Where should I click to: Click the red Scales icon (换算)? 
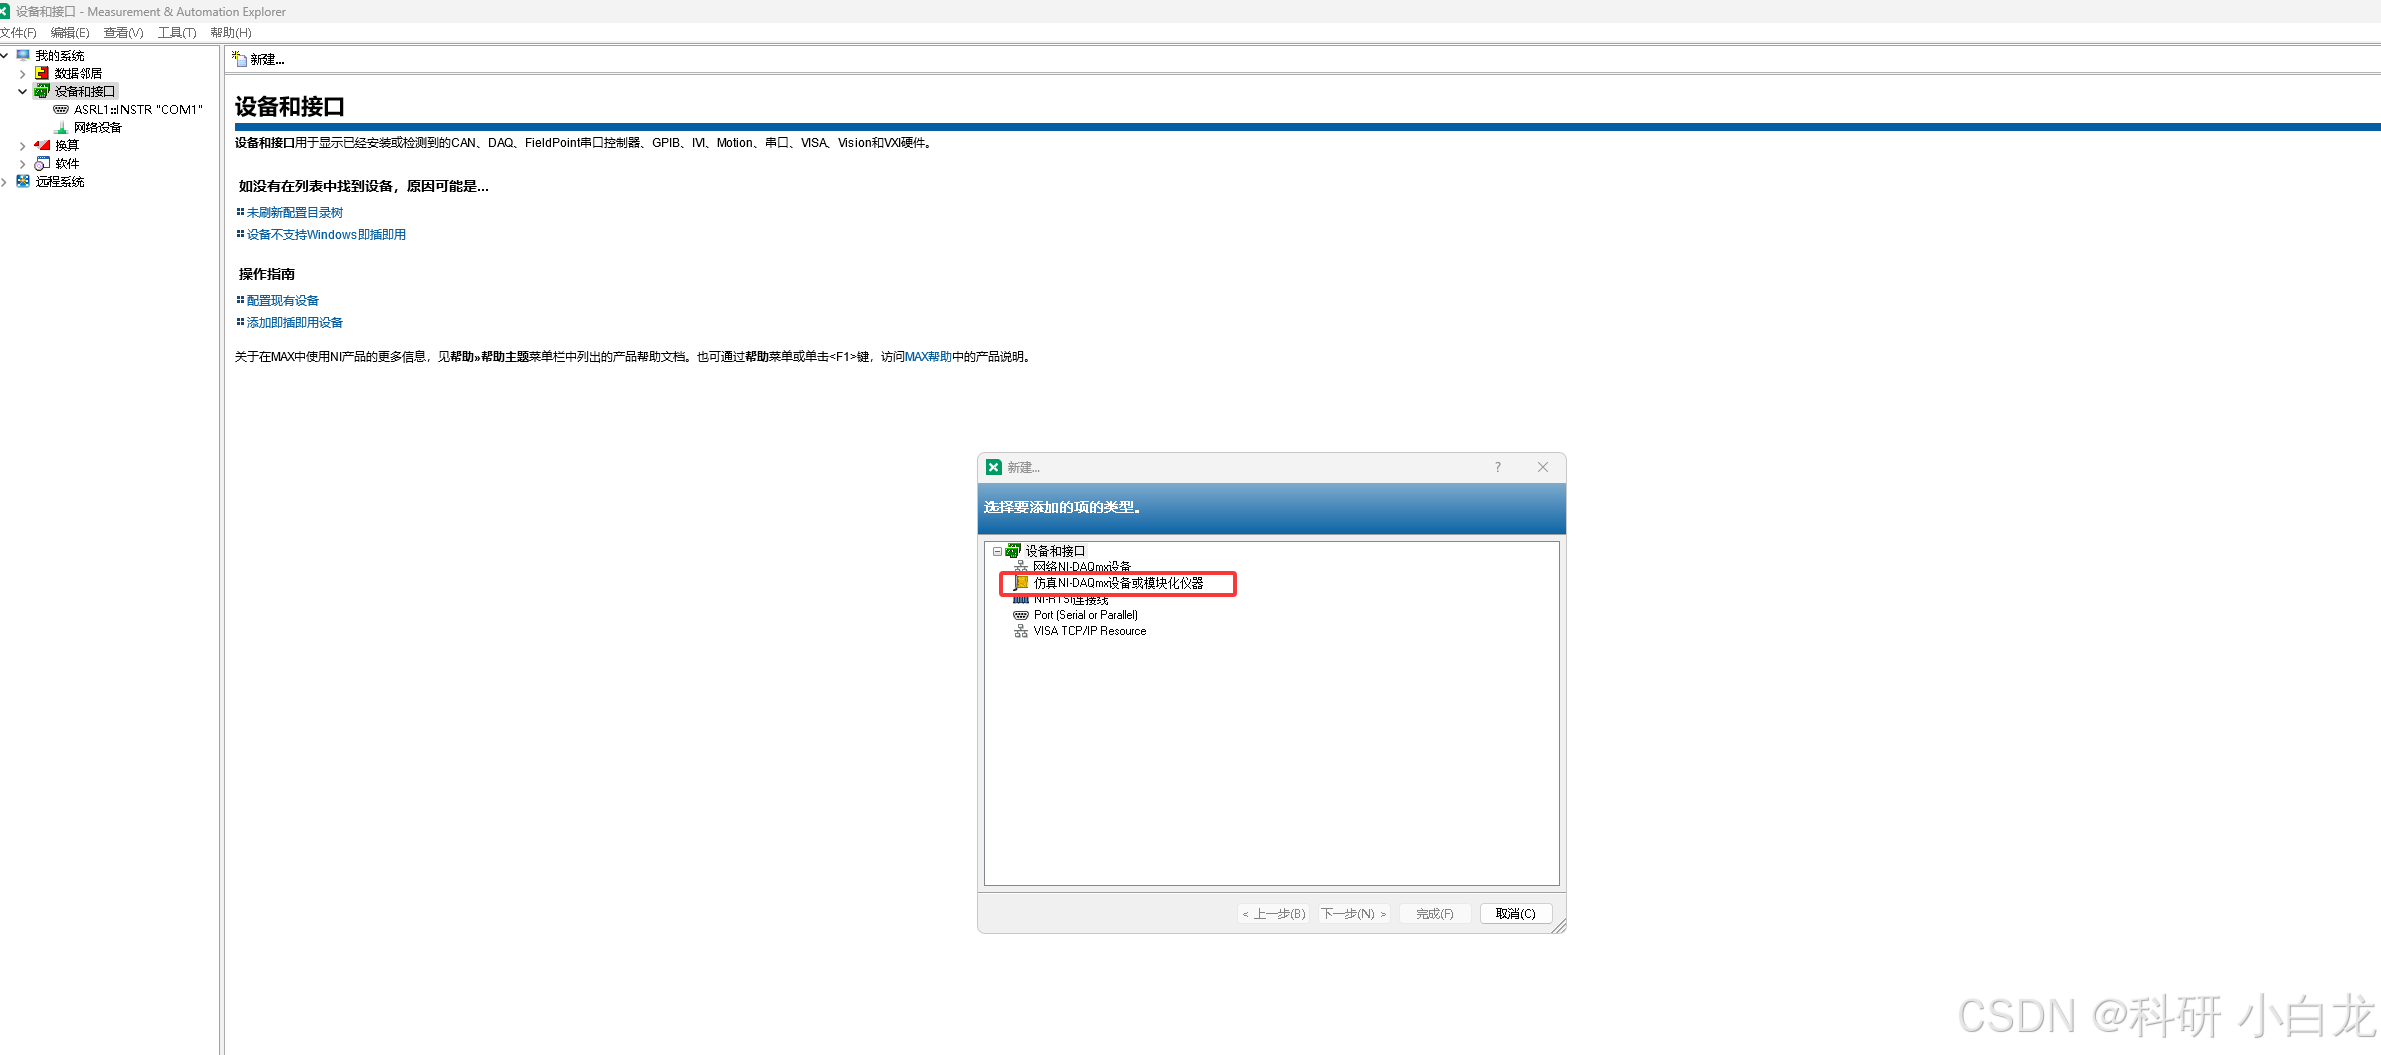tap(42, 145)
